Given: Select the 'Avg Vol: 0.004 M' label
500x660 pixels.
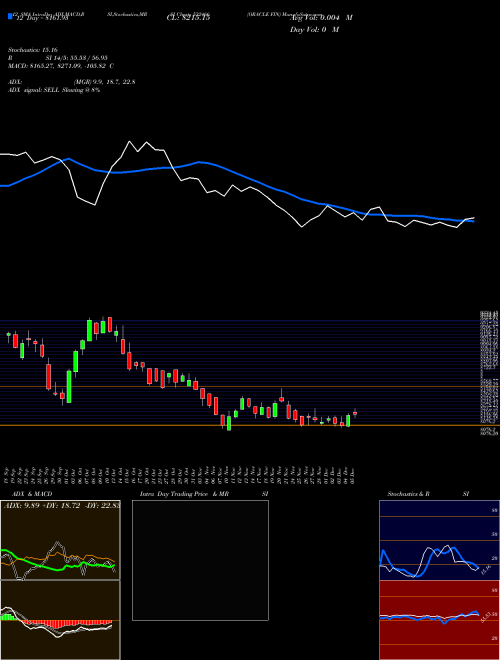Looking at the screenshot, I should 321,18.
